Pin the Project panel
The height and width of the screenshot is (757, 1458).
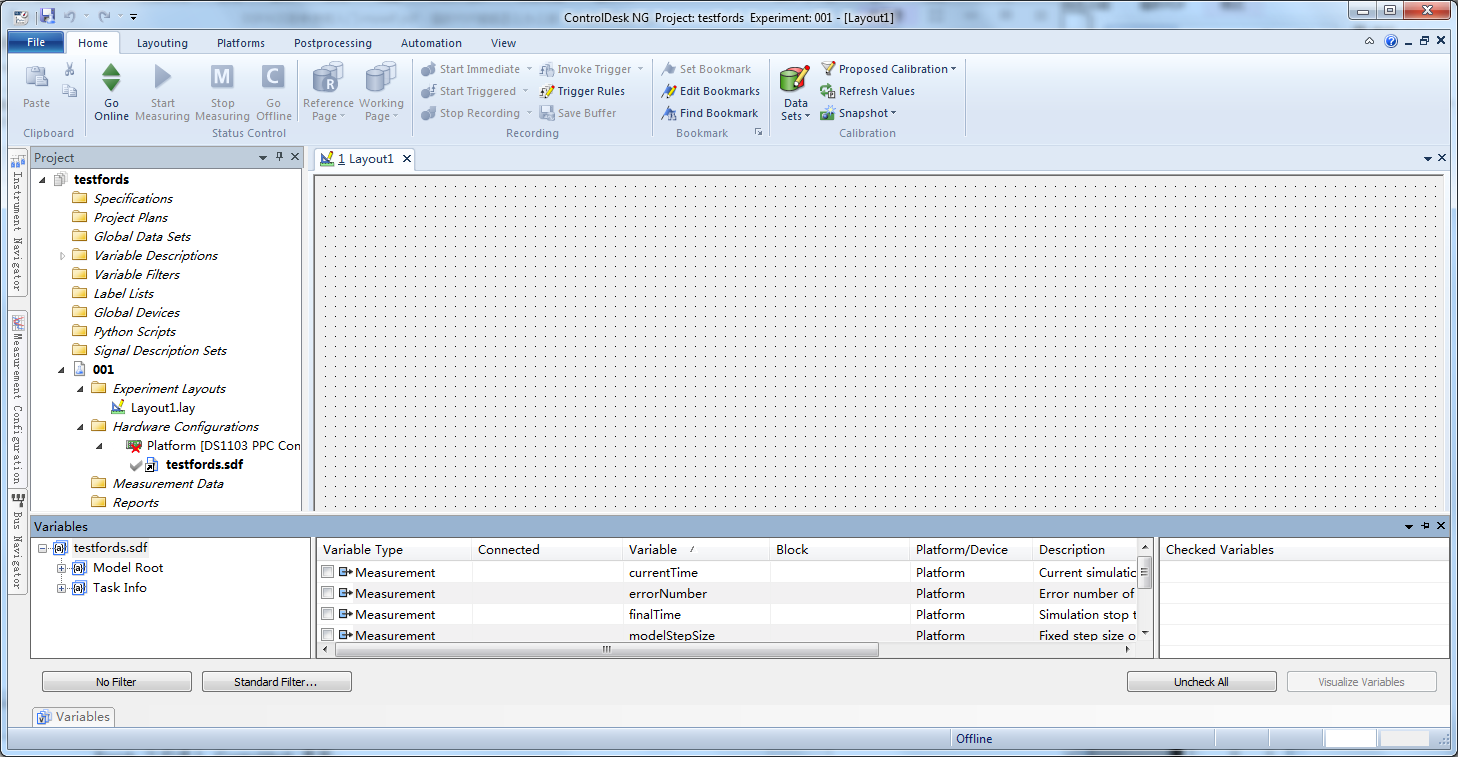pos(279,157)
